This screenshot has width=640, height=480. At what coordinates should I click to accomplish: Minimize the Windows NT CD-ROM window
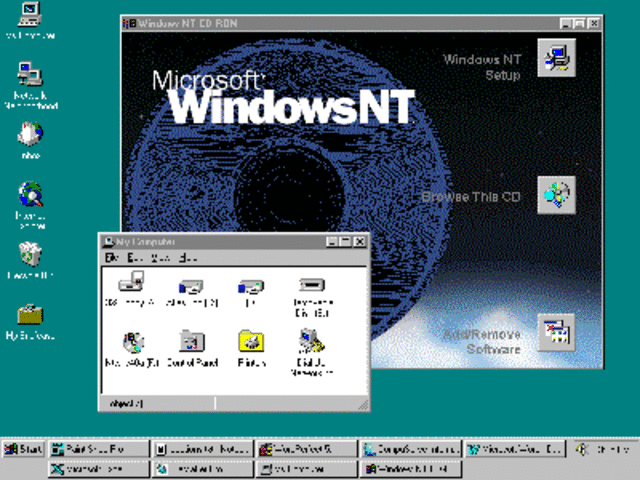point(566,23)
